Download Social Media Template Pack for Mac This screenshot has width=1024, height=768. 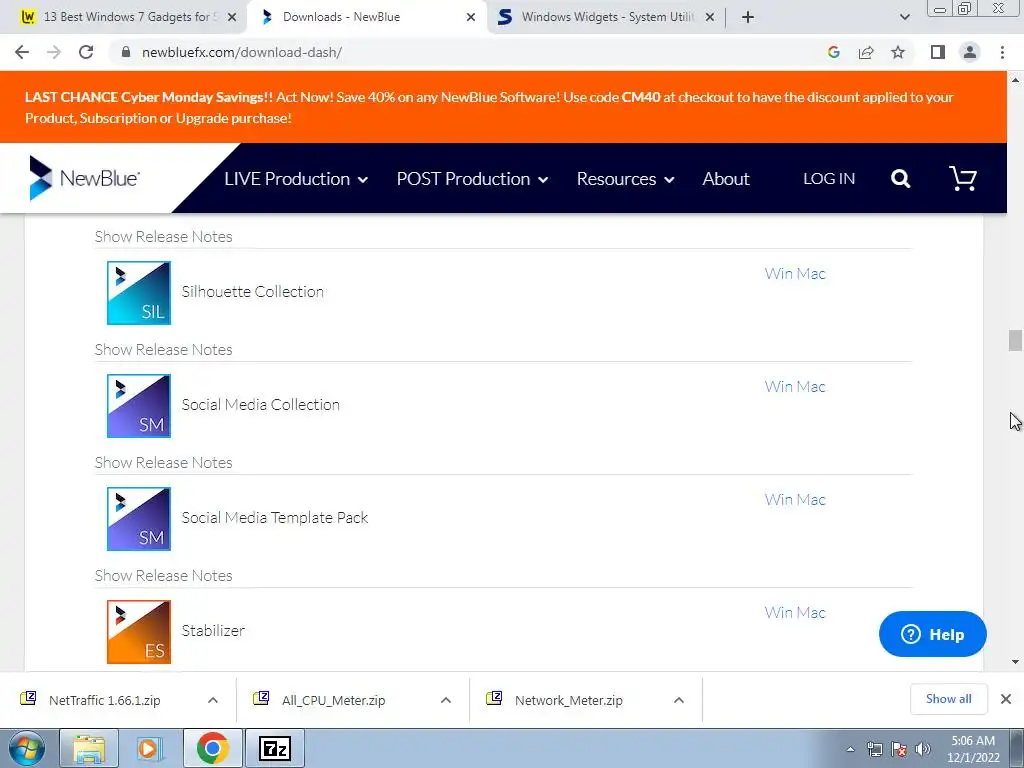tap(811, 500)
